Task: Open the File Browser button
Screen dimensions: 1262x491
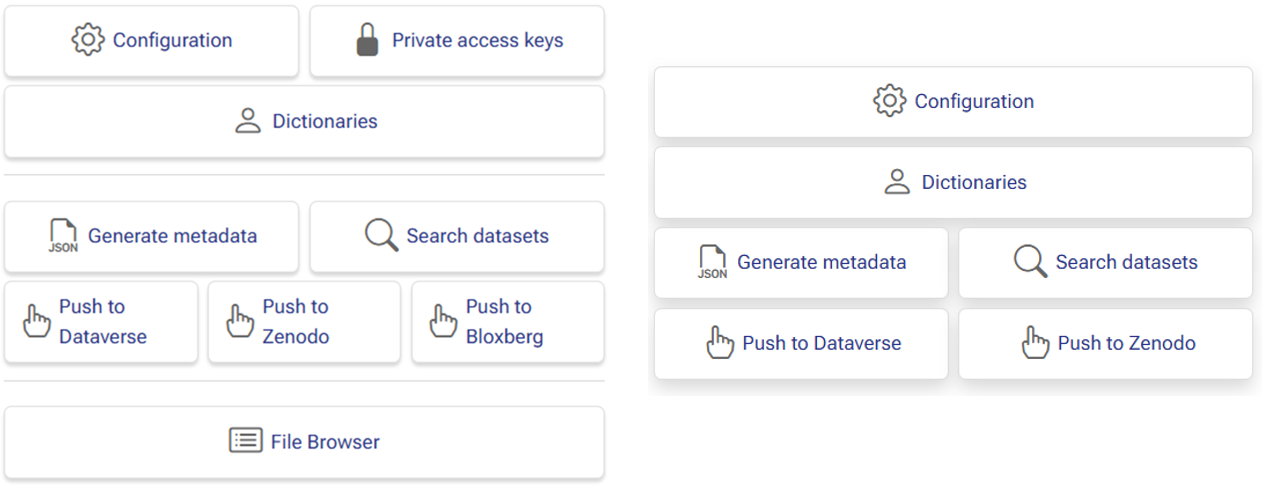Action: [x=304, y=442]
